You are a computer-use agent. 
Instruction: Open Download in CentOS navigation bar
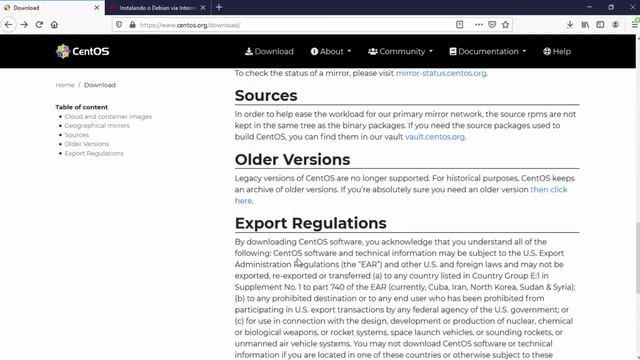(269, 51)
